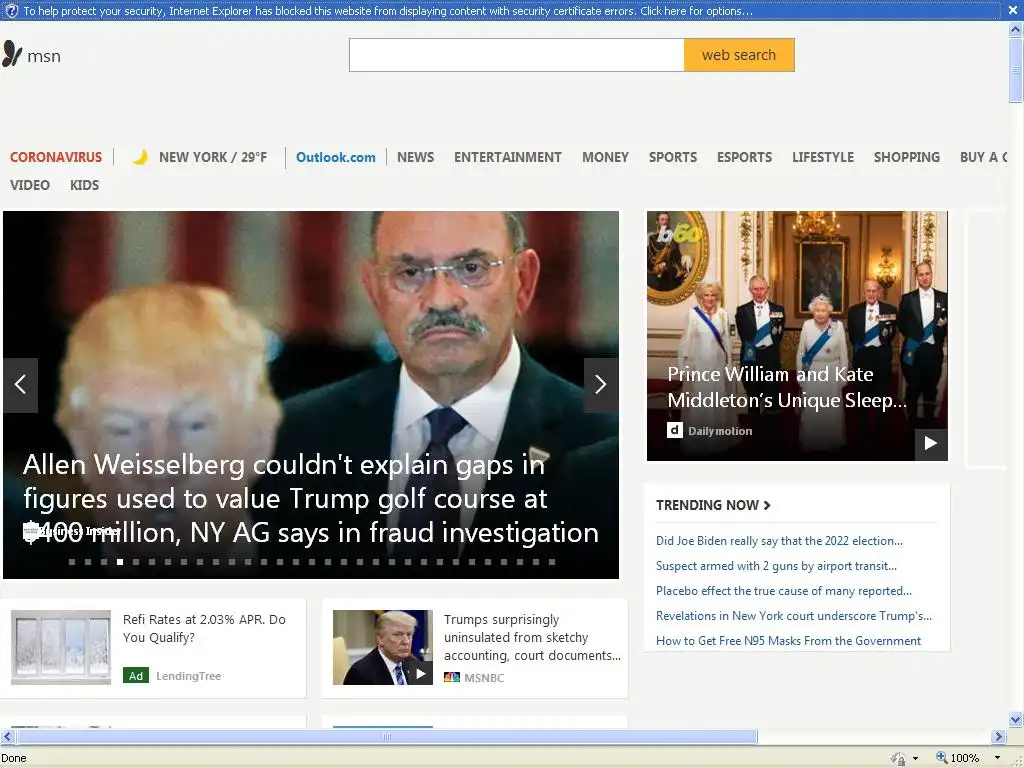The width and height of the screenshot is (1024, 768).
Task: Open Prince William and Kate Middleton video
Action: [x=787, y=387]
